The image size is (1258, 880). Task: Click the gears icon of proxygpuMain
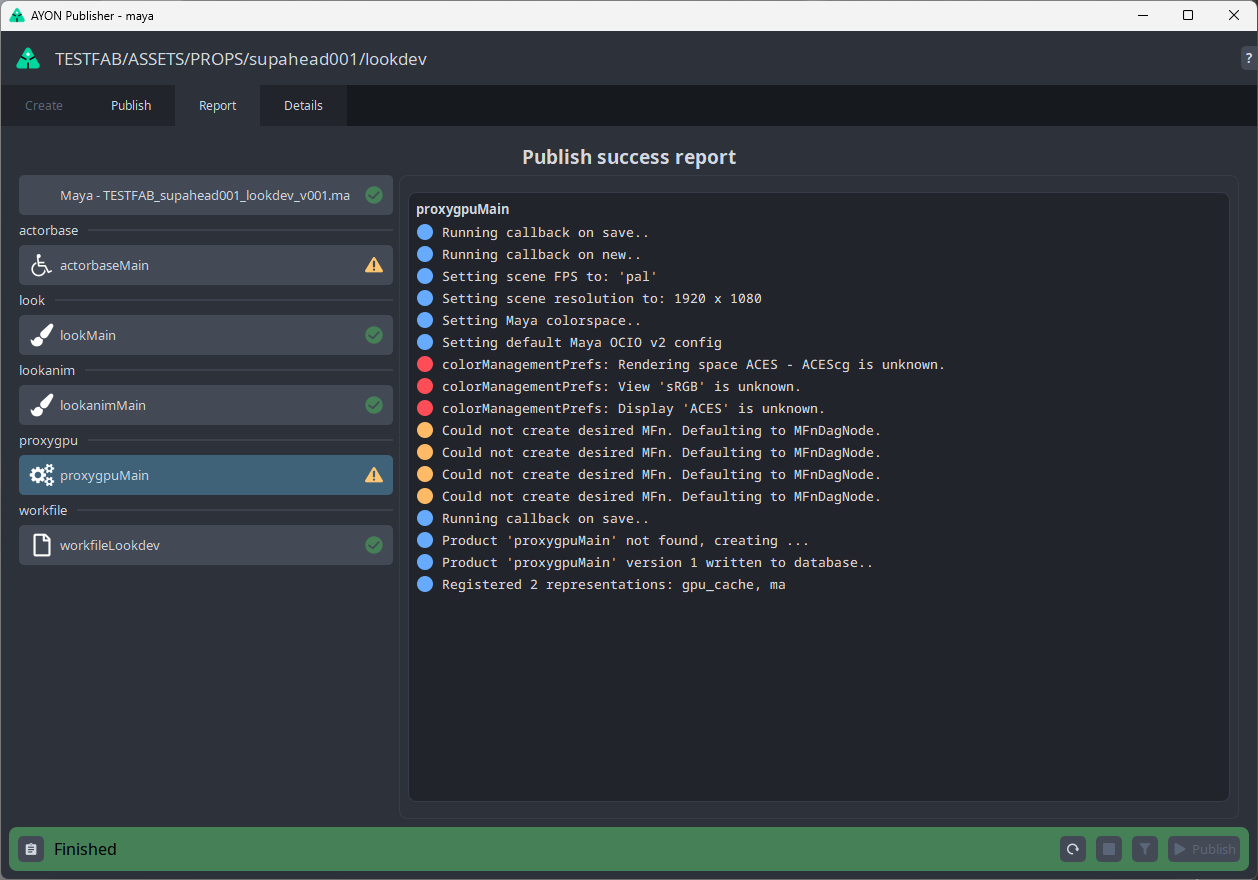coord(41,475)
